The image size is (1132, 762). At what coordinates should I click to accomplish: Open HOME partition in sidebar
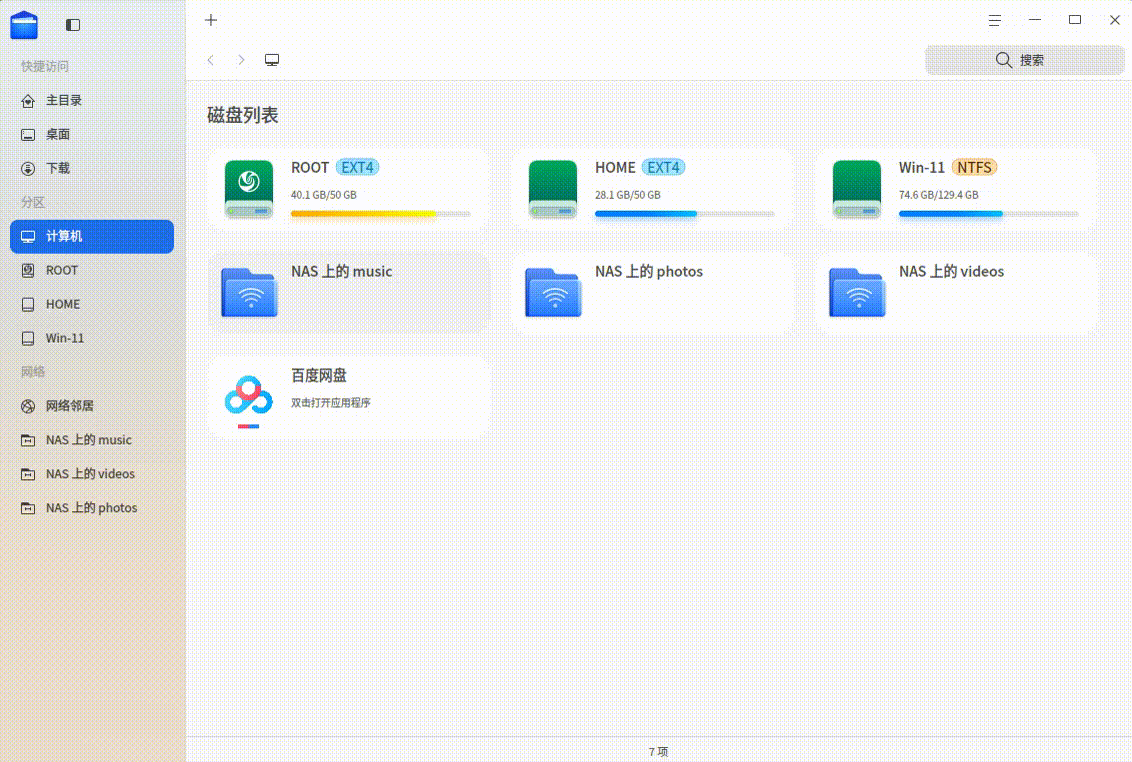pos(92,305)
